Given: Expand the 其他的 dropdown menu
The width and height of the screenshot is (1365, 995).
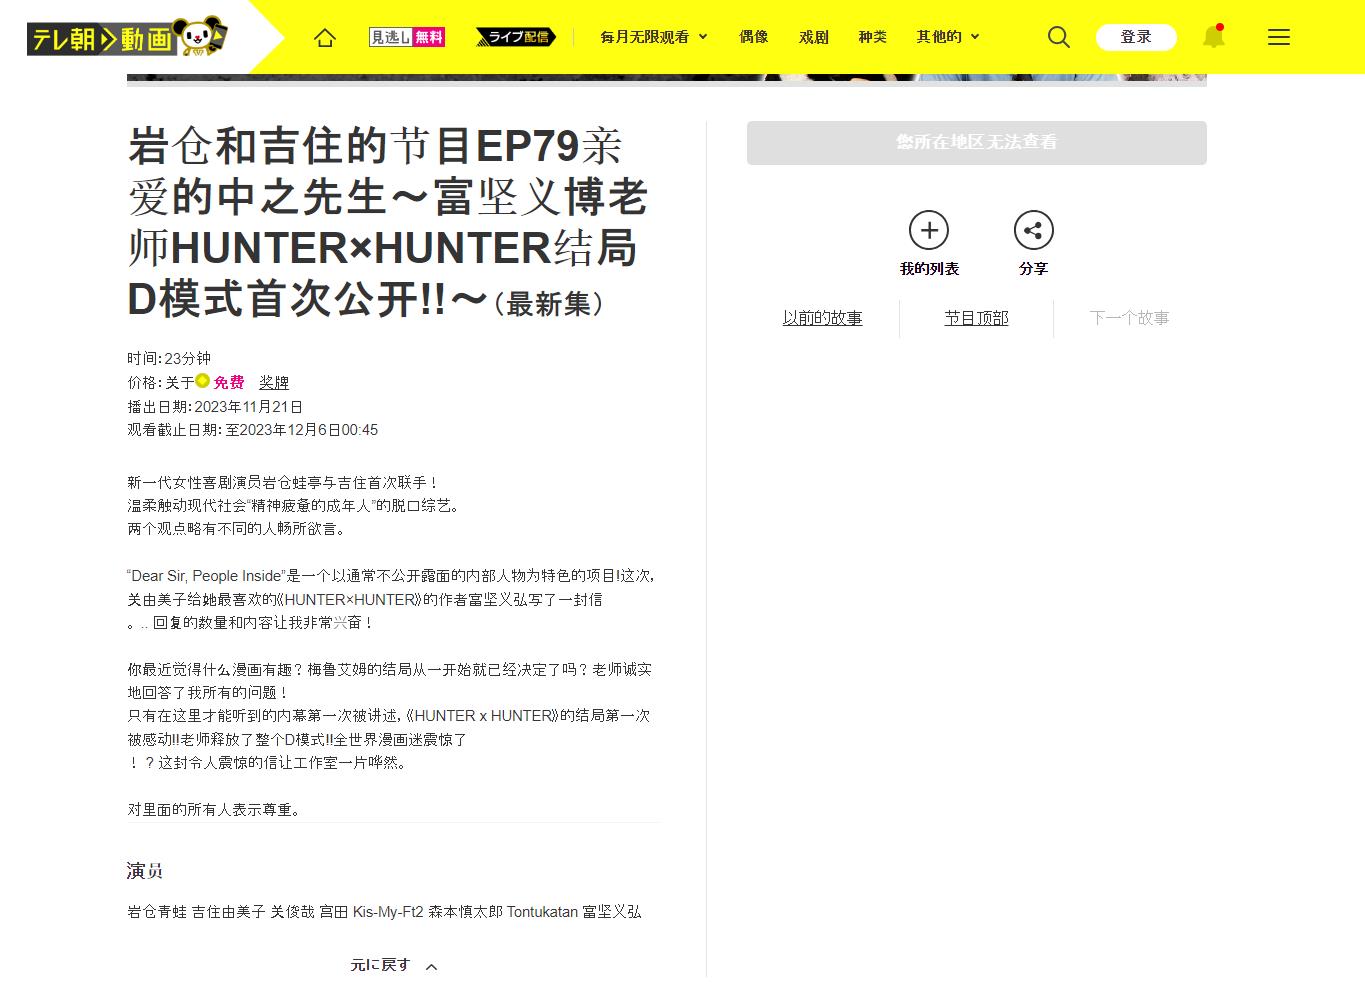Looking at the screenshot, I should [x=948, y=37].
